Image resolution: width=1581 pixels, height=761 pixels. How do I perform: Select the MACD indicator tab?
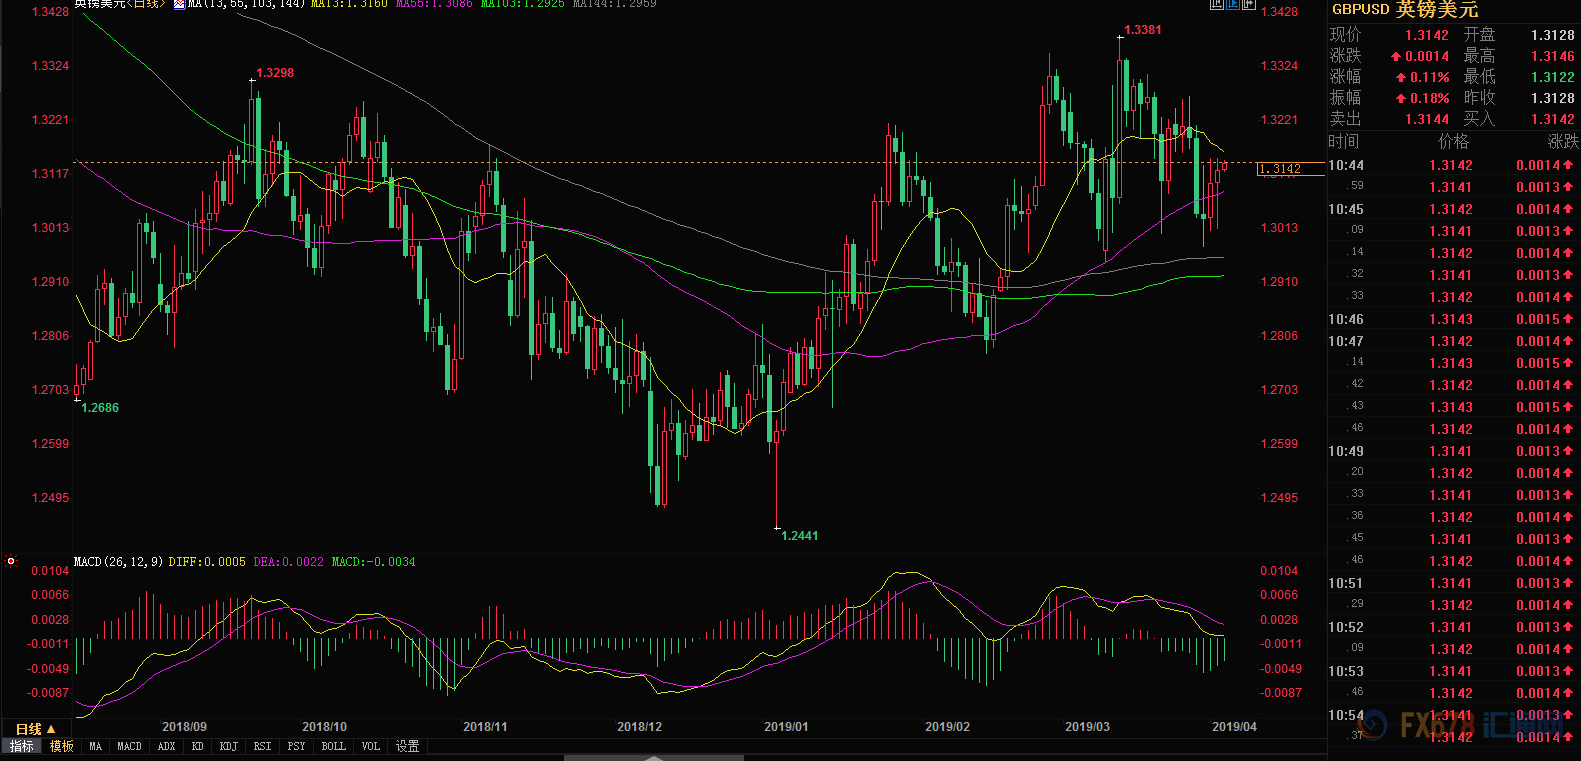point(129,746)
